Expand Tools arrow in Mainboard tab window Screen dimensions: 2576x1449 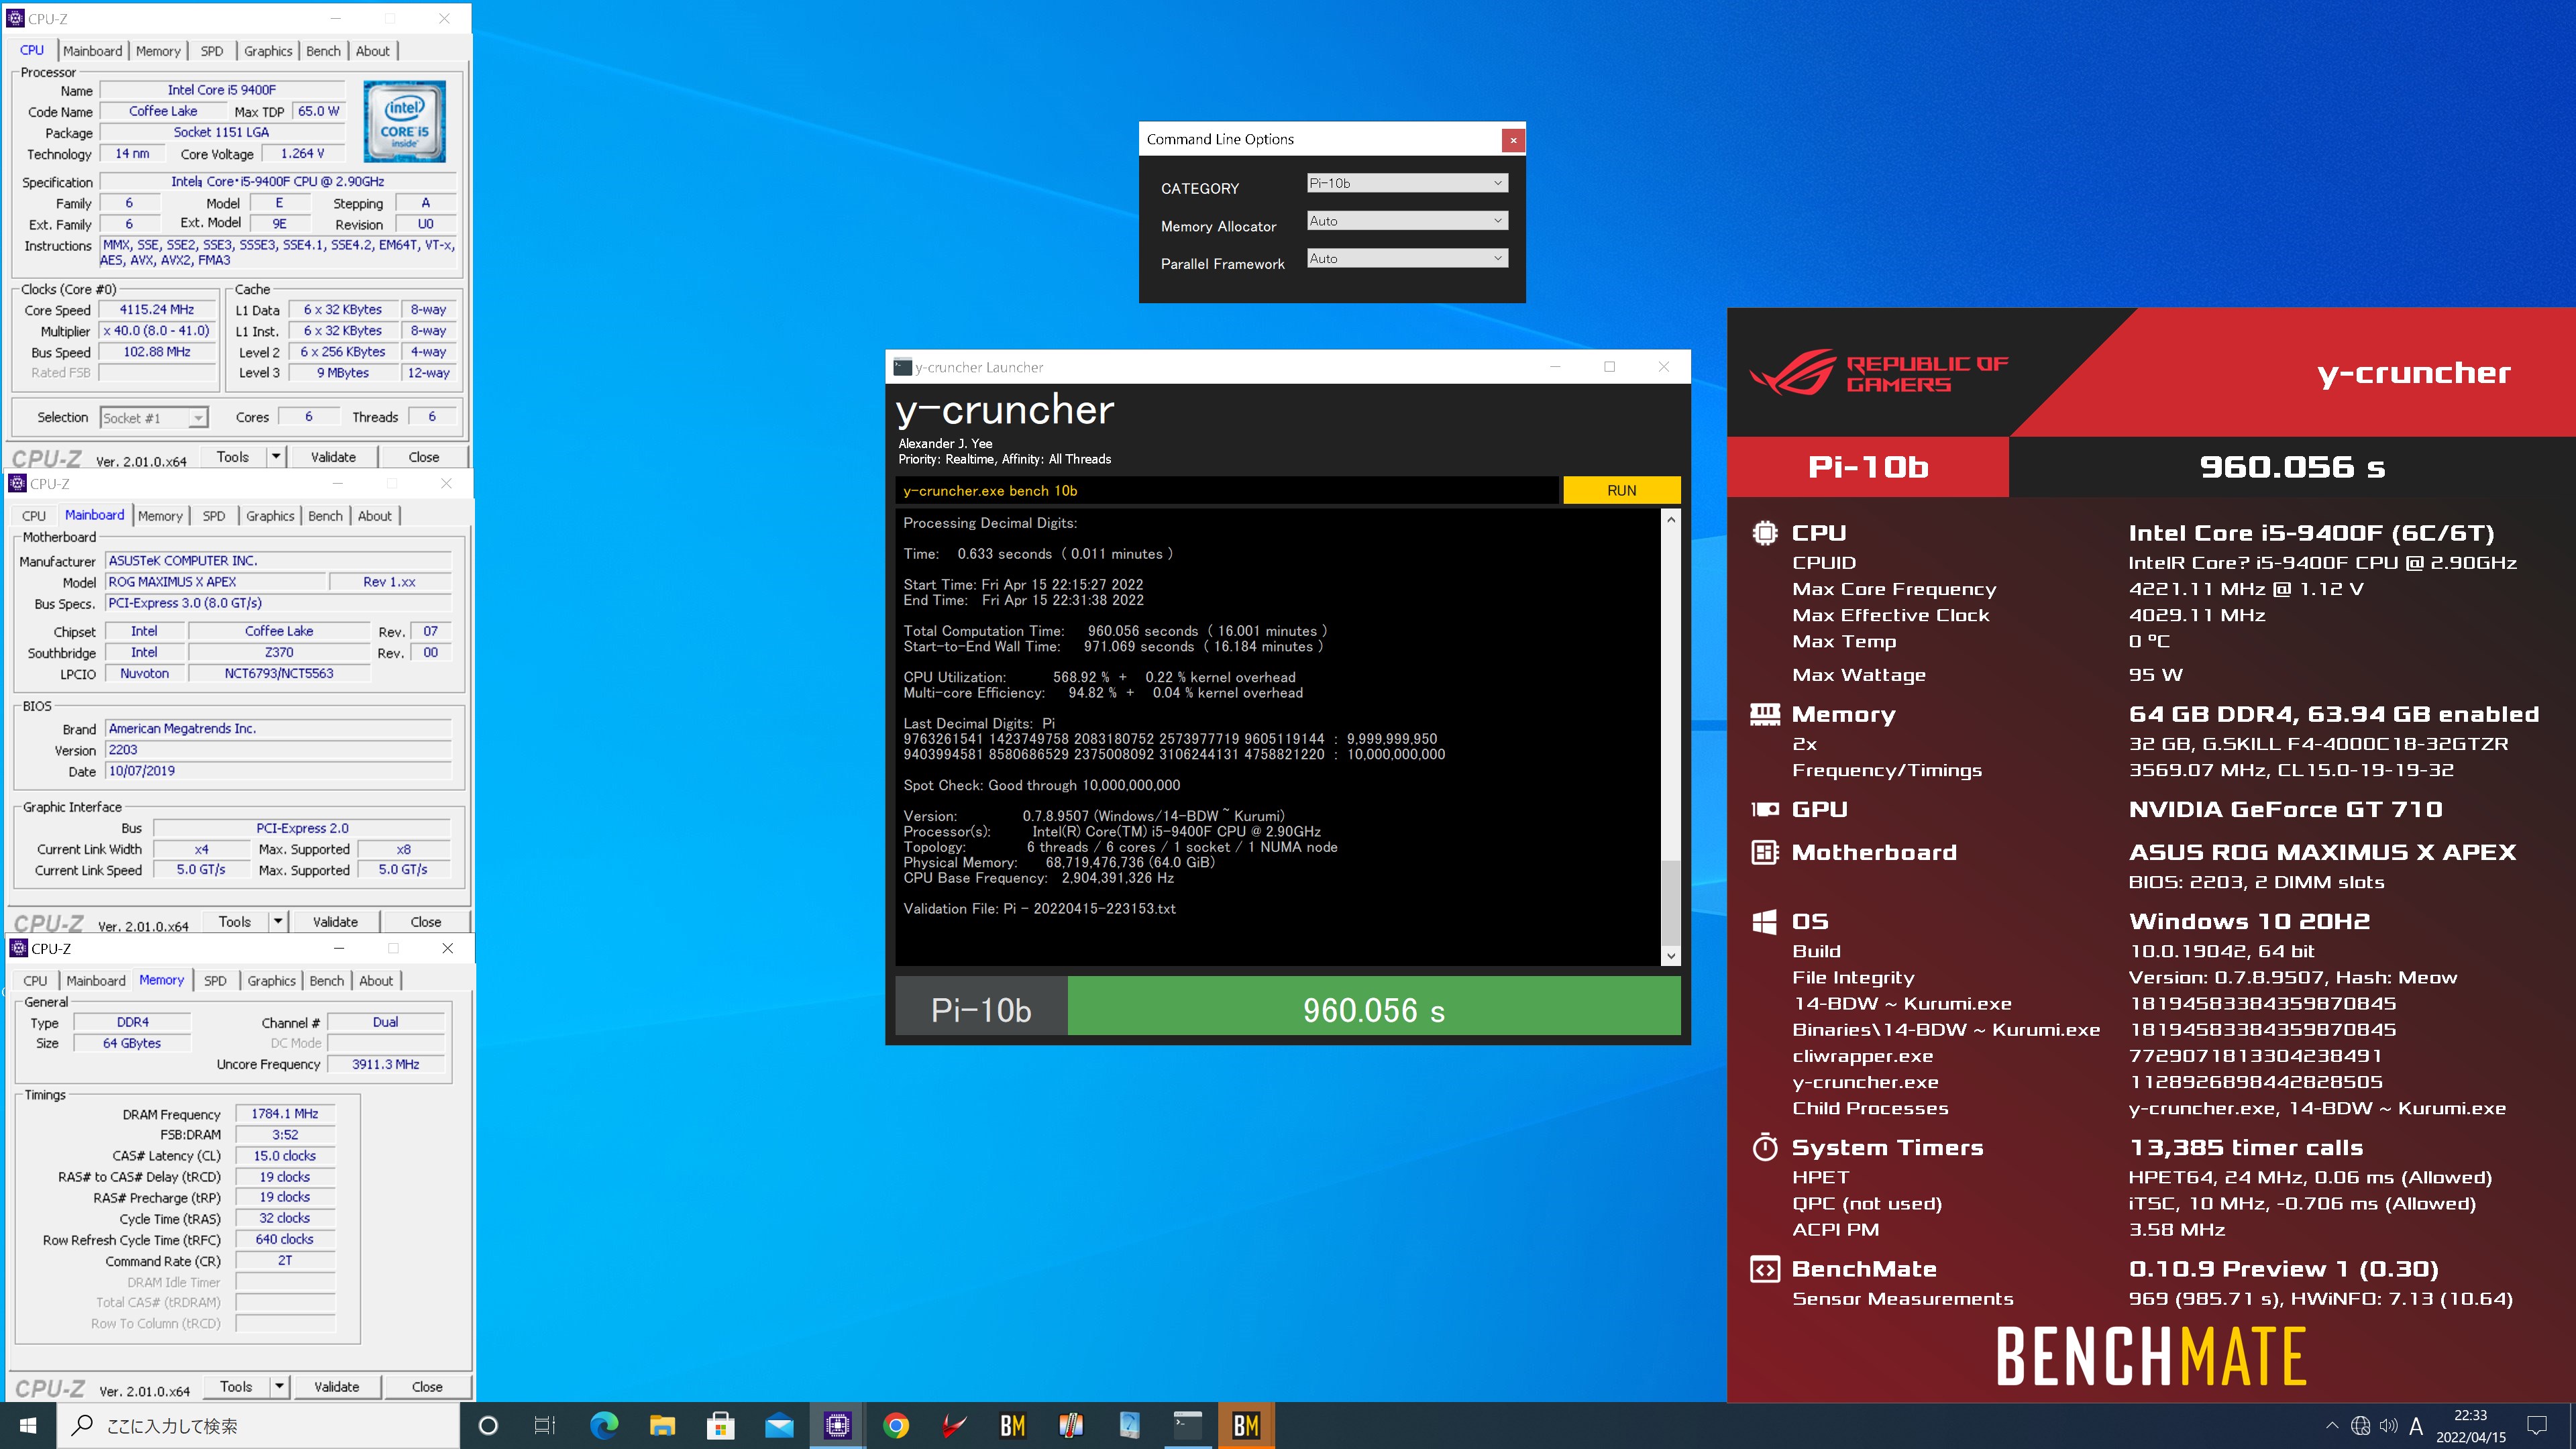coord(278,922)
